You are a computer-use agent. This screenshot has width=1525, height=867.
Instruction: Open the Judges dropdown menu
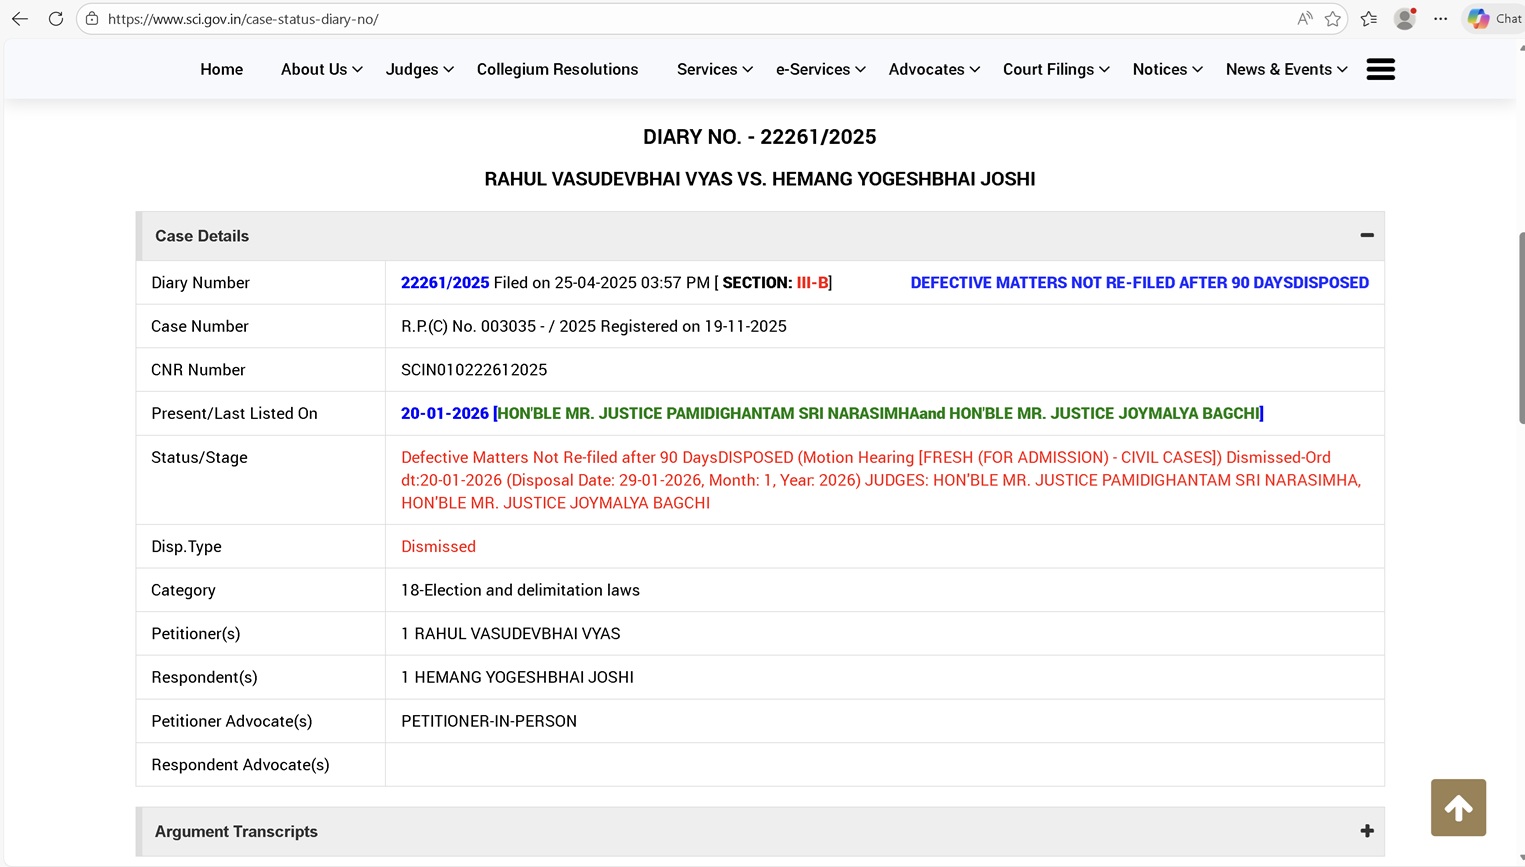pyautogui.click(x=419, y=69)
